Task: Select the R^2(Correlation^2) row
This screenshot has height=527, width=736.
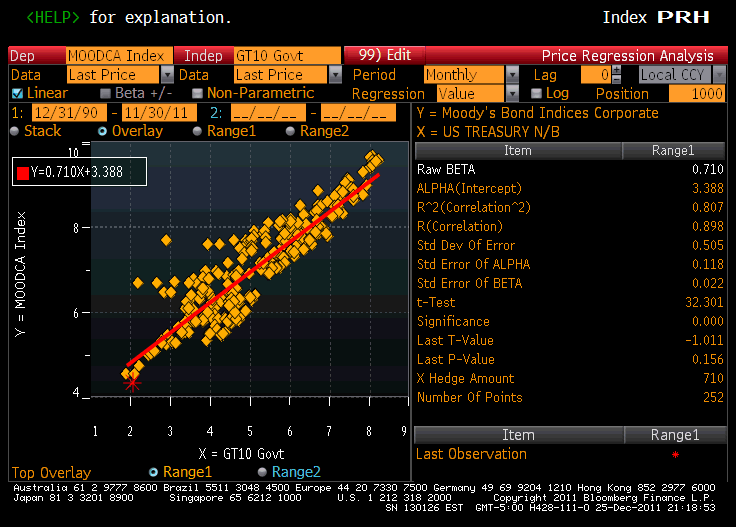Action: [x=570, y=207]
